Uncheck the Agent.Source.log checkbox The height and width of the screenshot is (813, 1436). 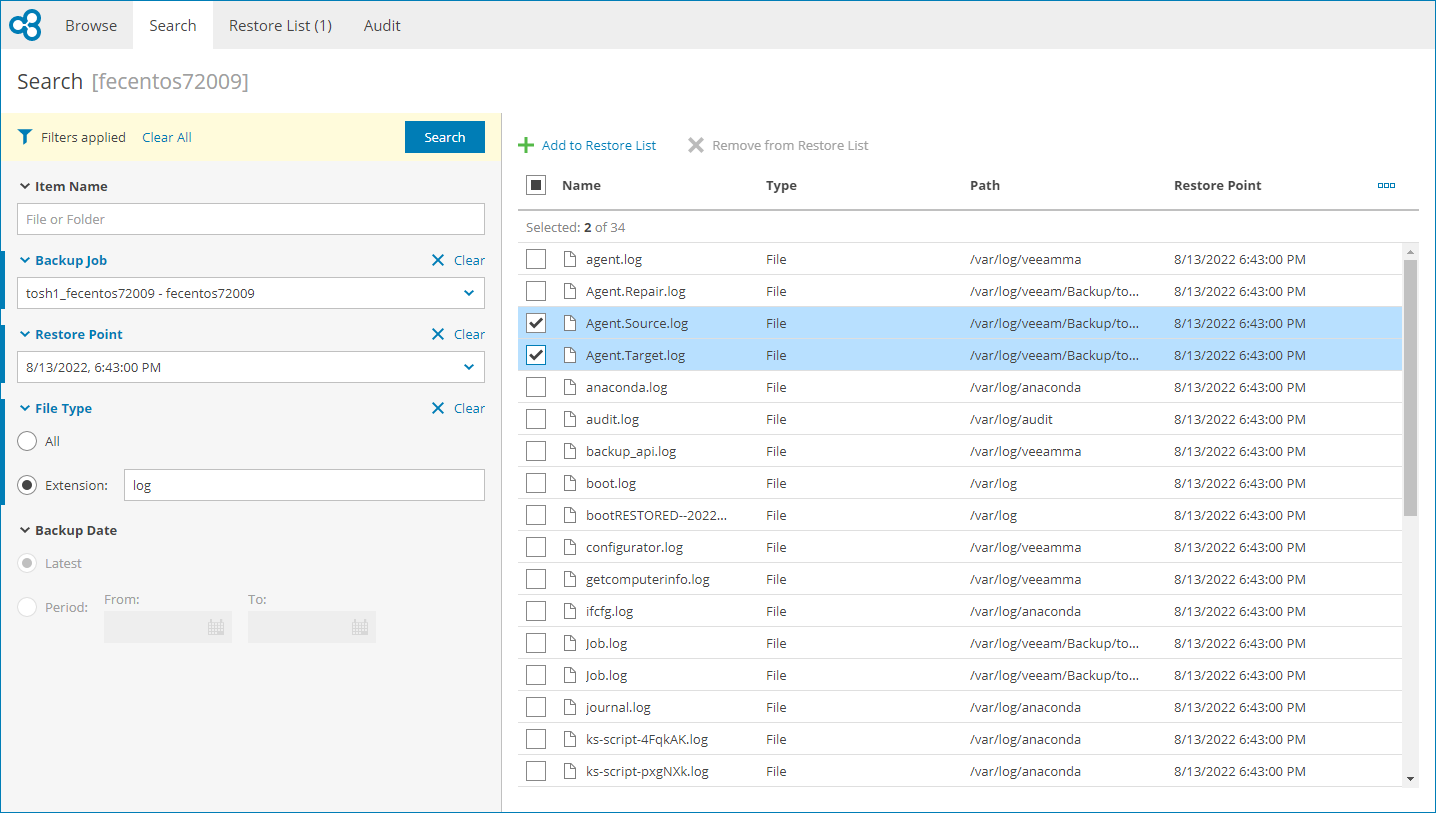pos(535,322)
